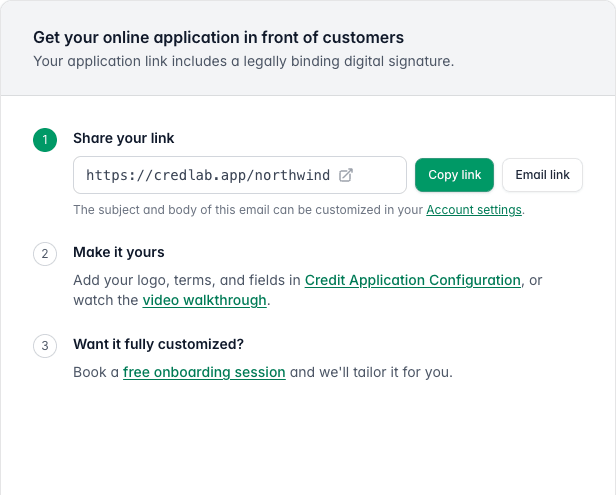The height and width of the screenshot is (495, 616).
Task: Copy the application link
Action: pos(454,175)
